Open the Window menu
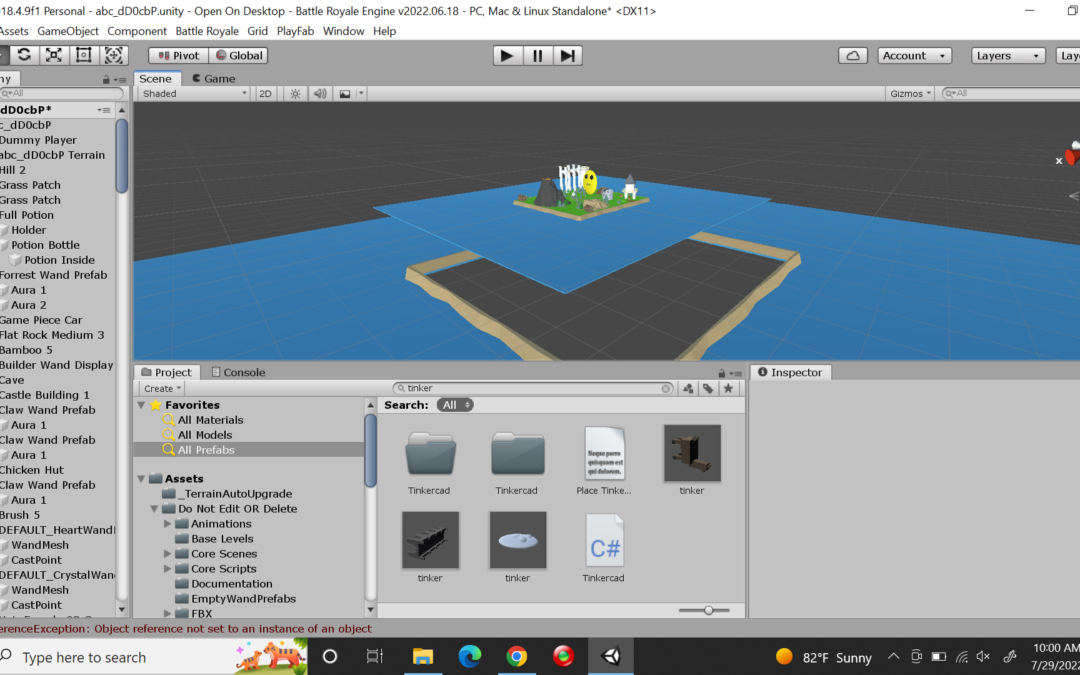The image size is (1080, 675). (x=343, y=31)
